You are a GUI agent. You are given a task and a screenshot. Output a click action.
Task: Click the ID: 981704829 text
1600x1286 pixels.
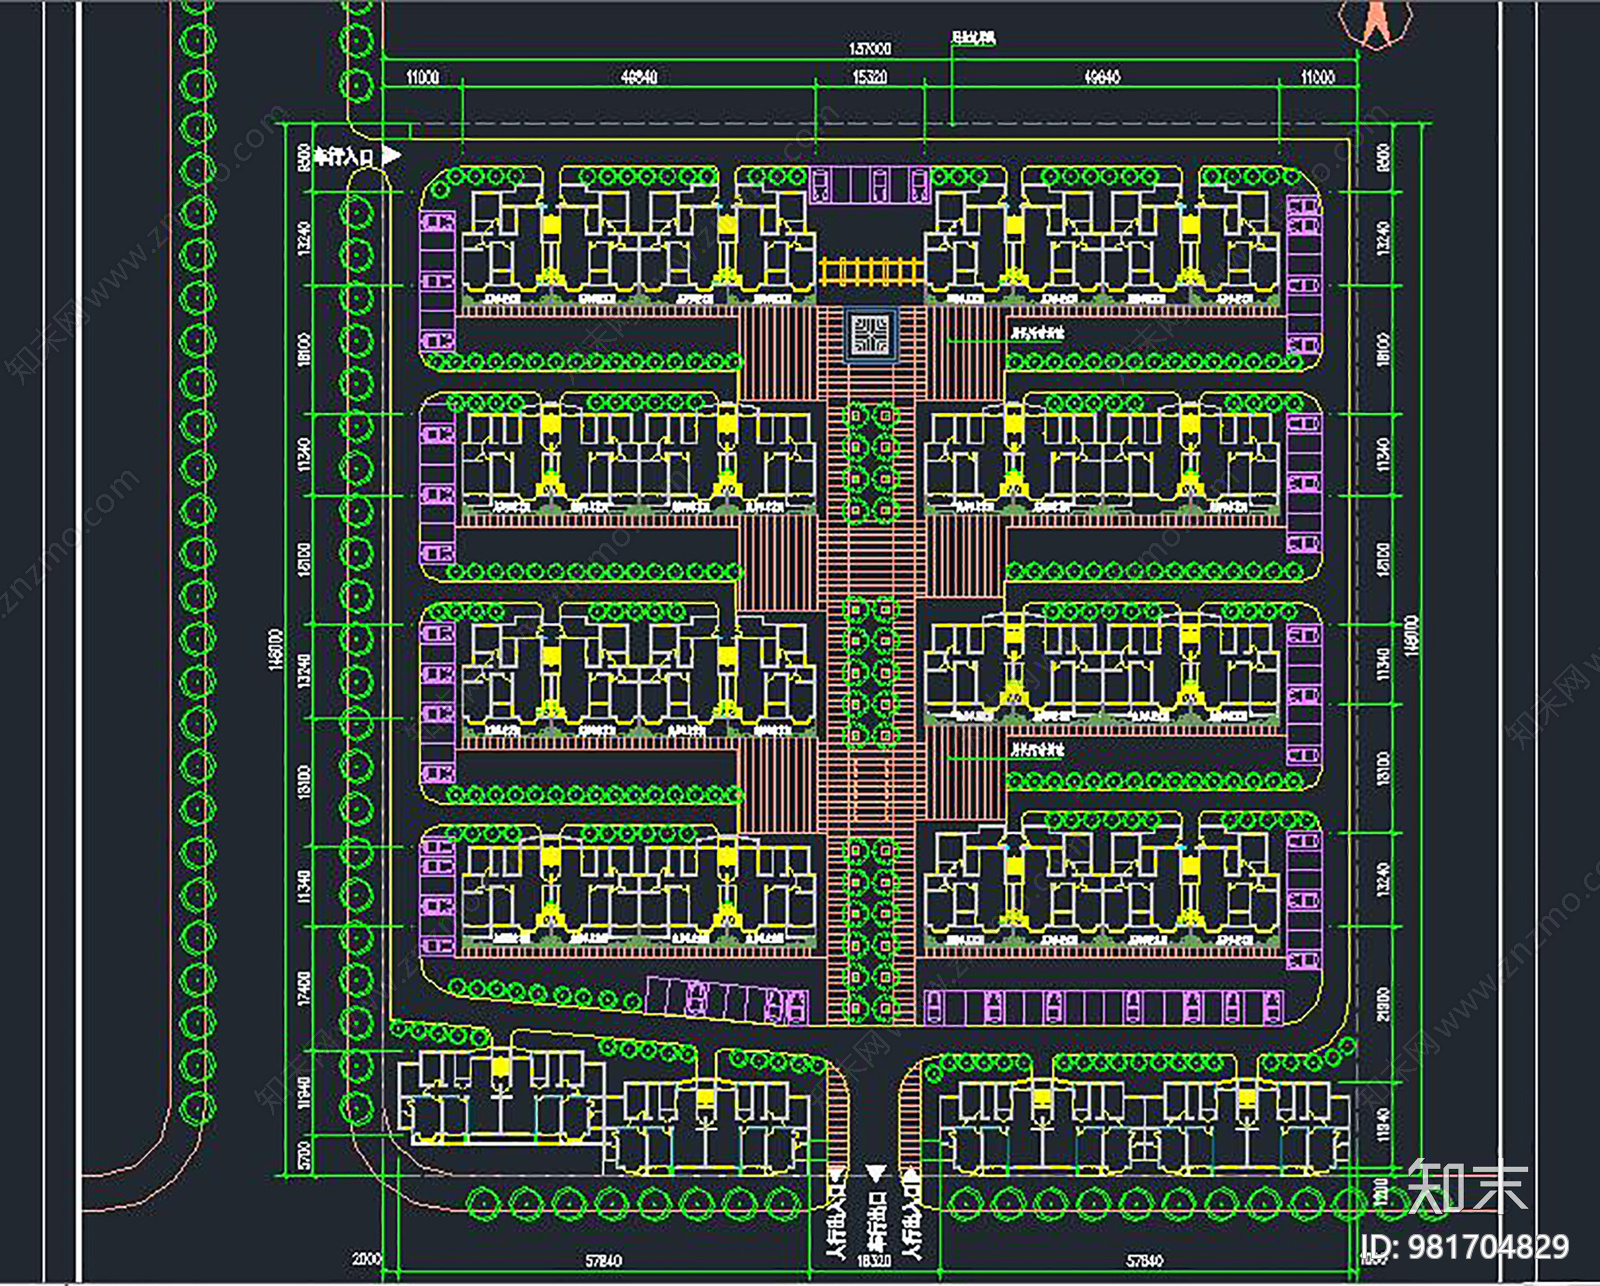1466,1247
